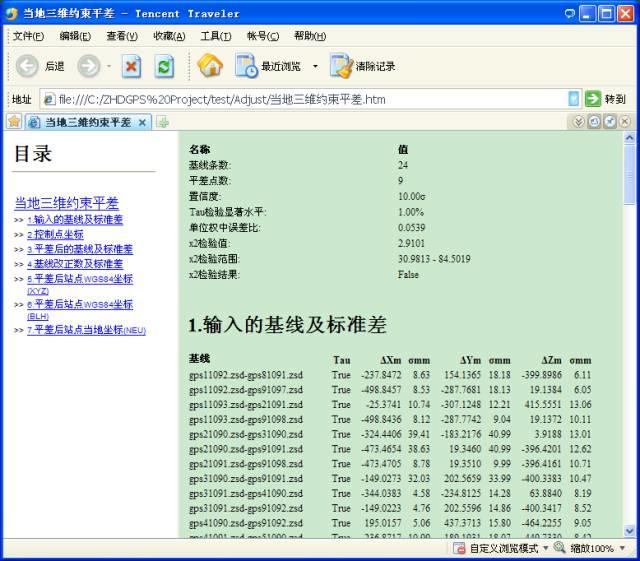Follow link 3.平差后的基线及标准差
This screenshot has width=640, height=561.
click(x=80, y=249)
